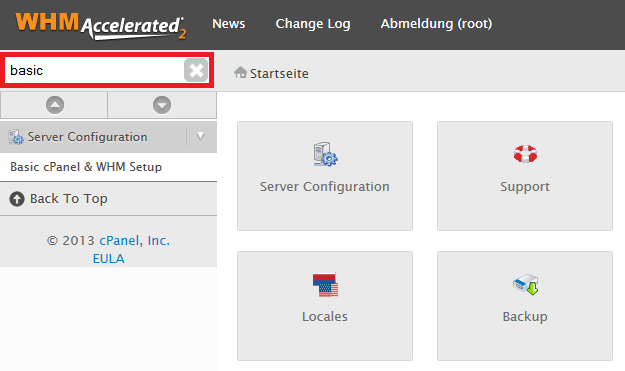Click the Server Configuration sidebar icon
The width and height of the screenshot is (625, 371).
[x=16, y=137]
